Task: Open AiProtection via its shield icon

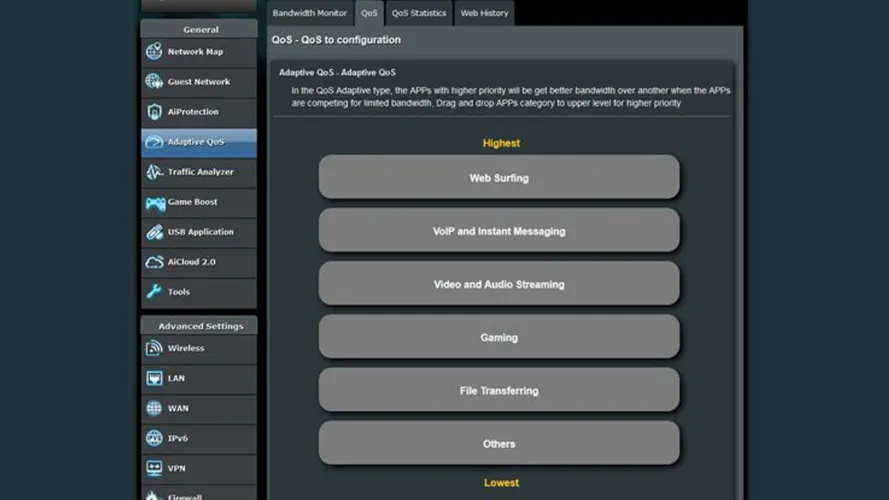Action: tap(154, 112)
